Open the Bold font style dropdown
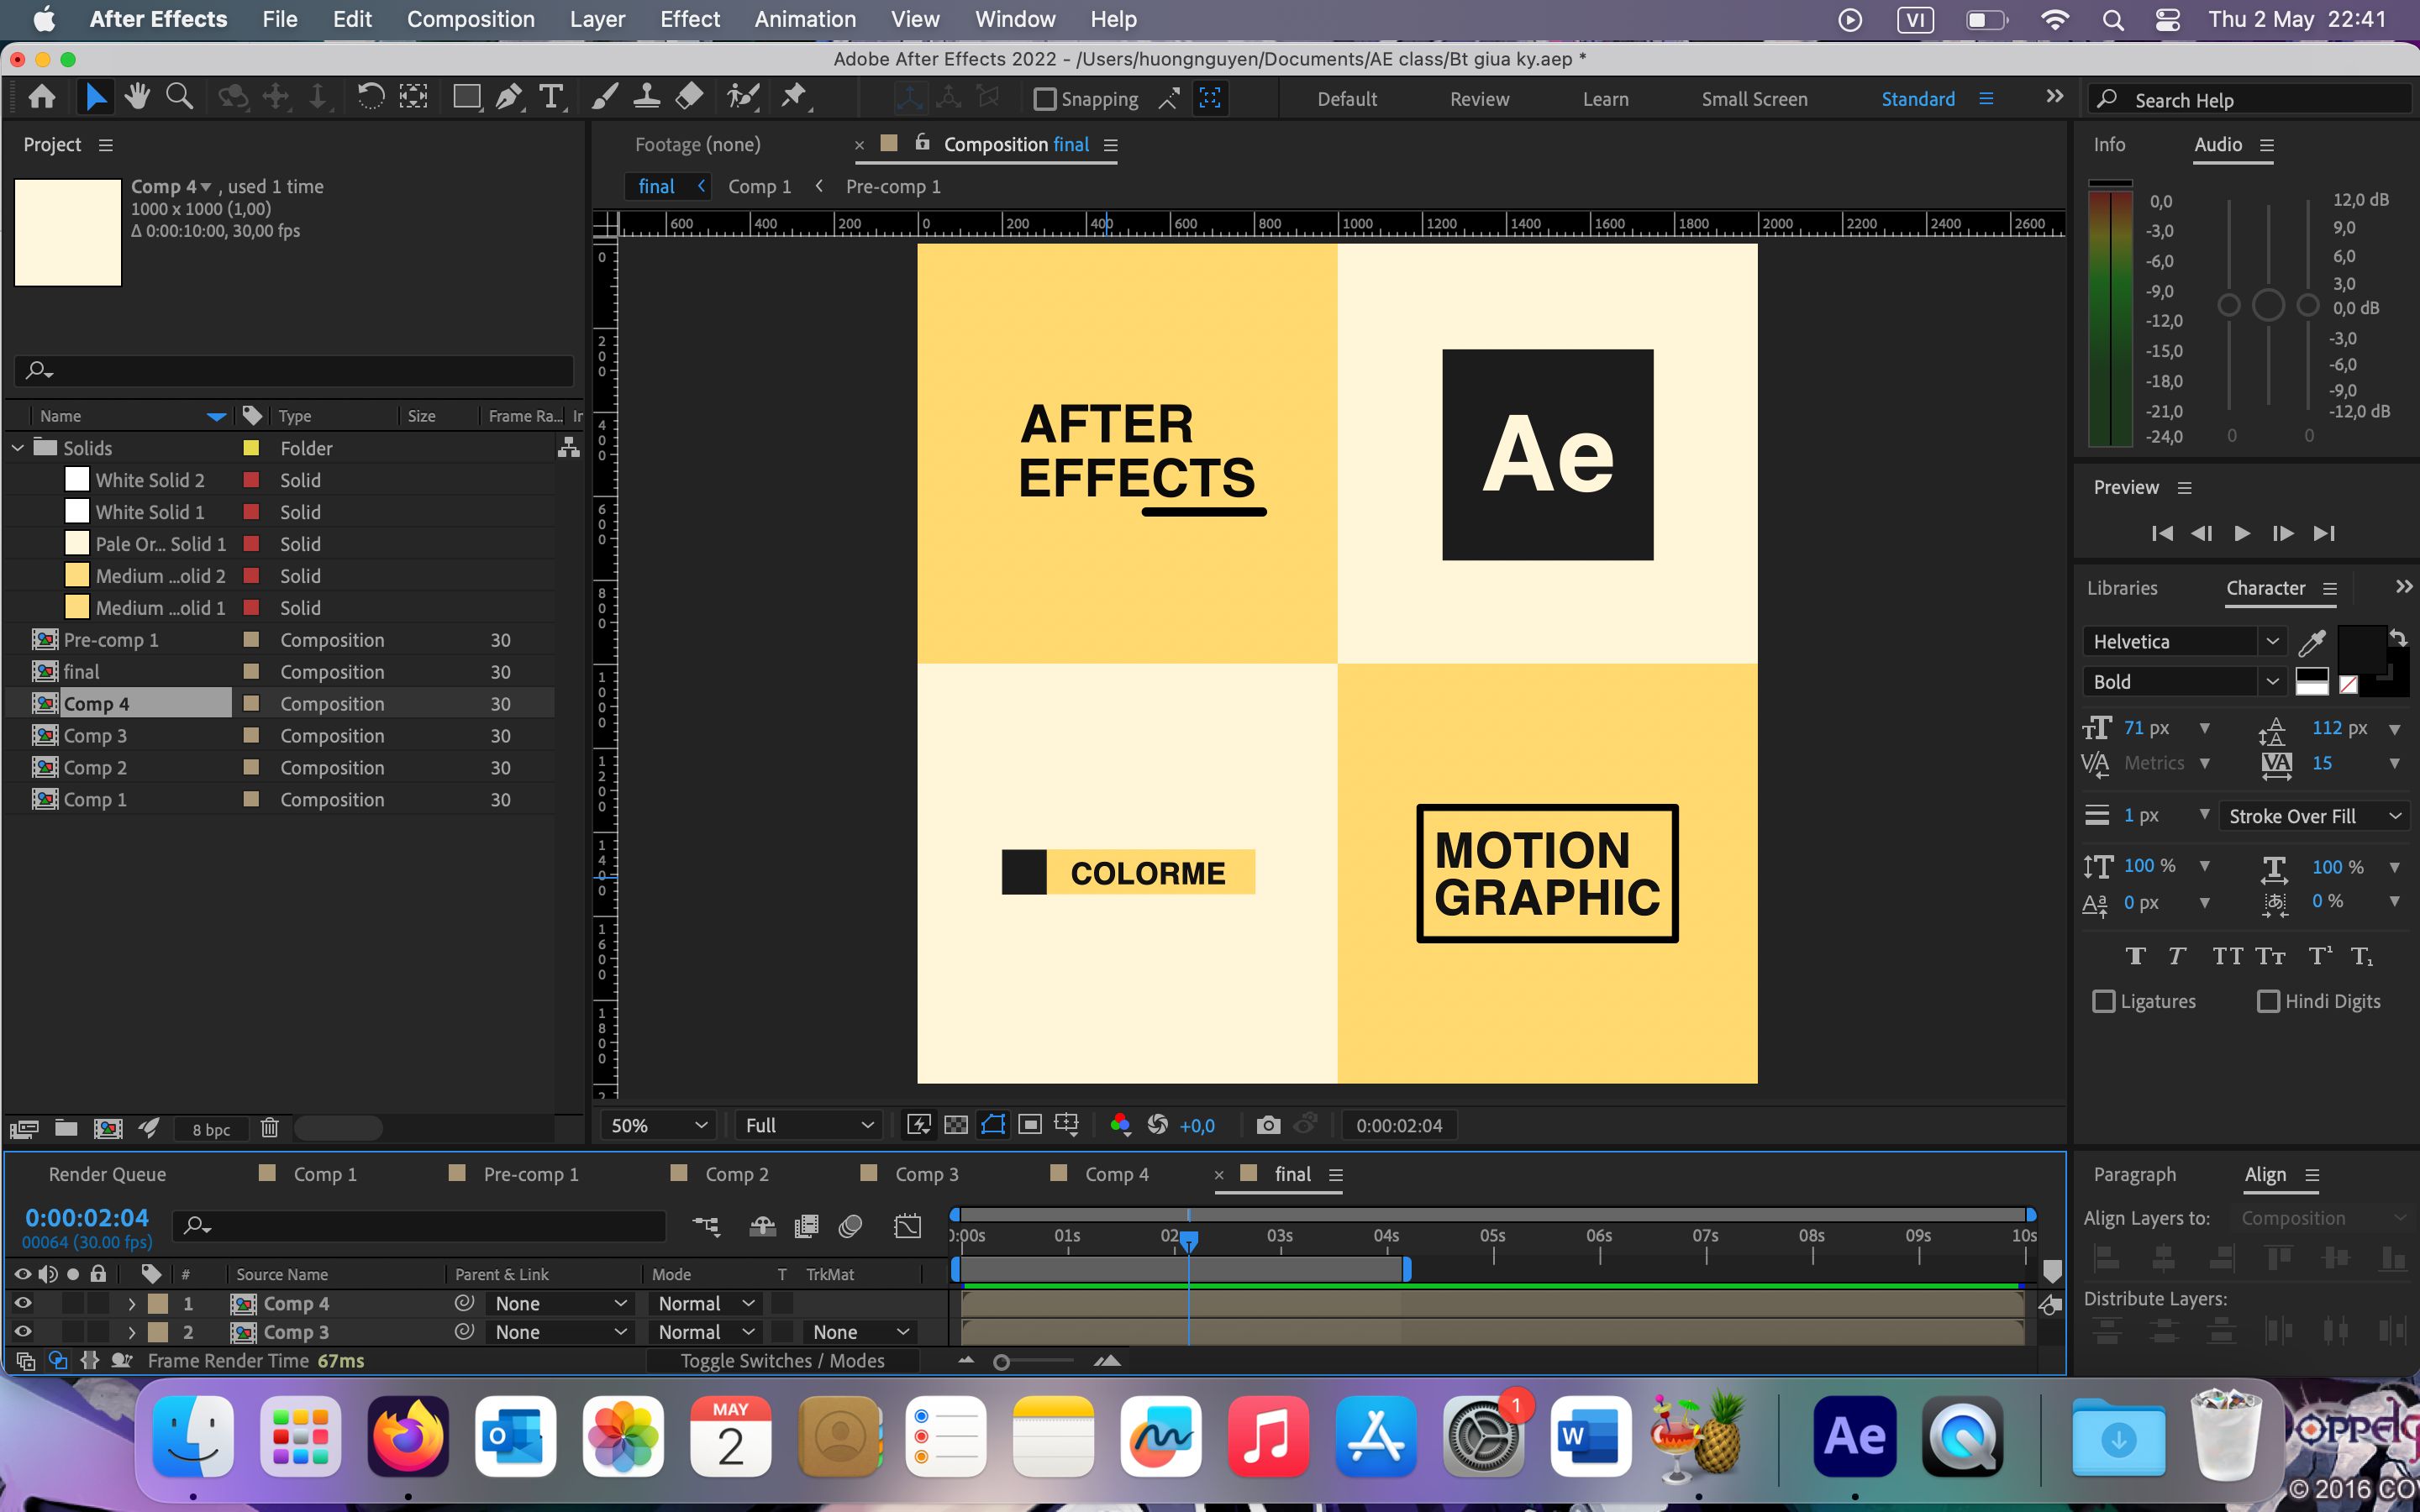The width and height of the screenshot is (2420, 1512). point(2183,681)
